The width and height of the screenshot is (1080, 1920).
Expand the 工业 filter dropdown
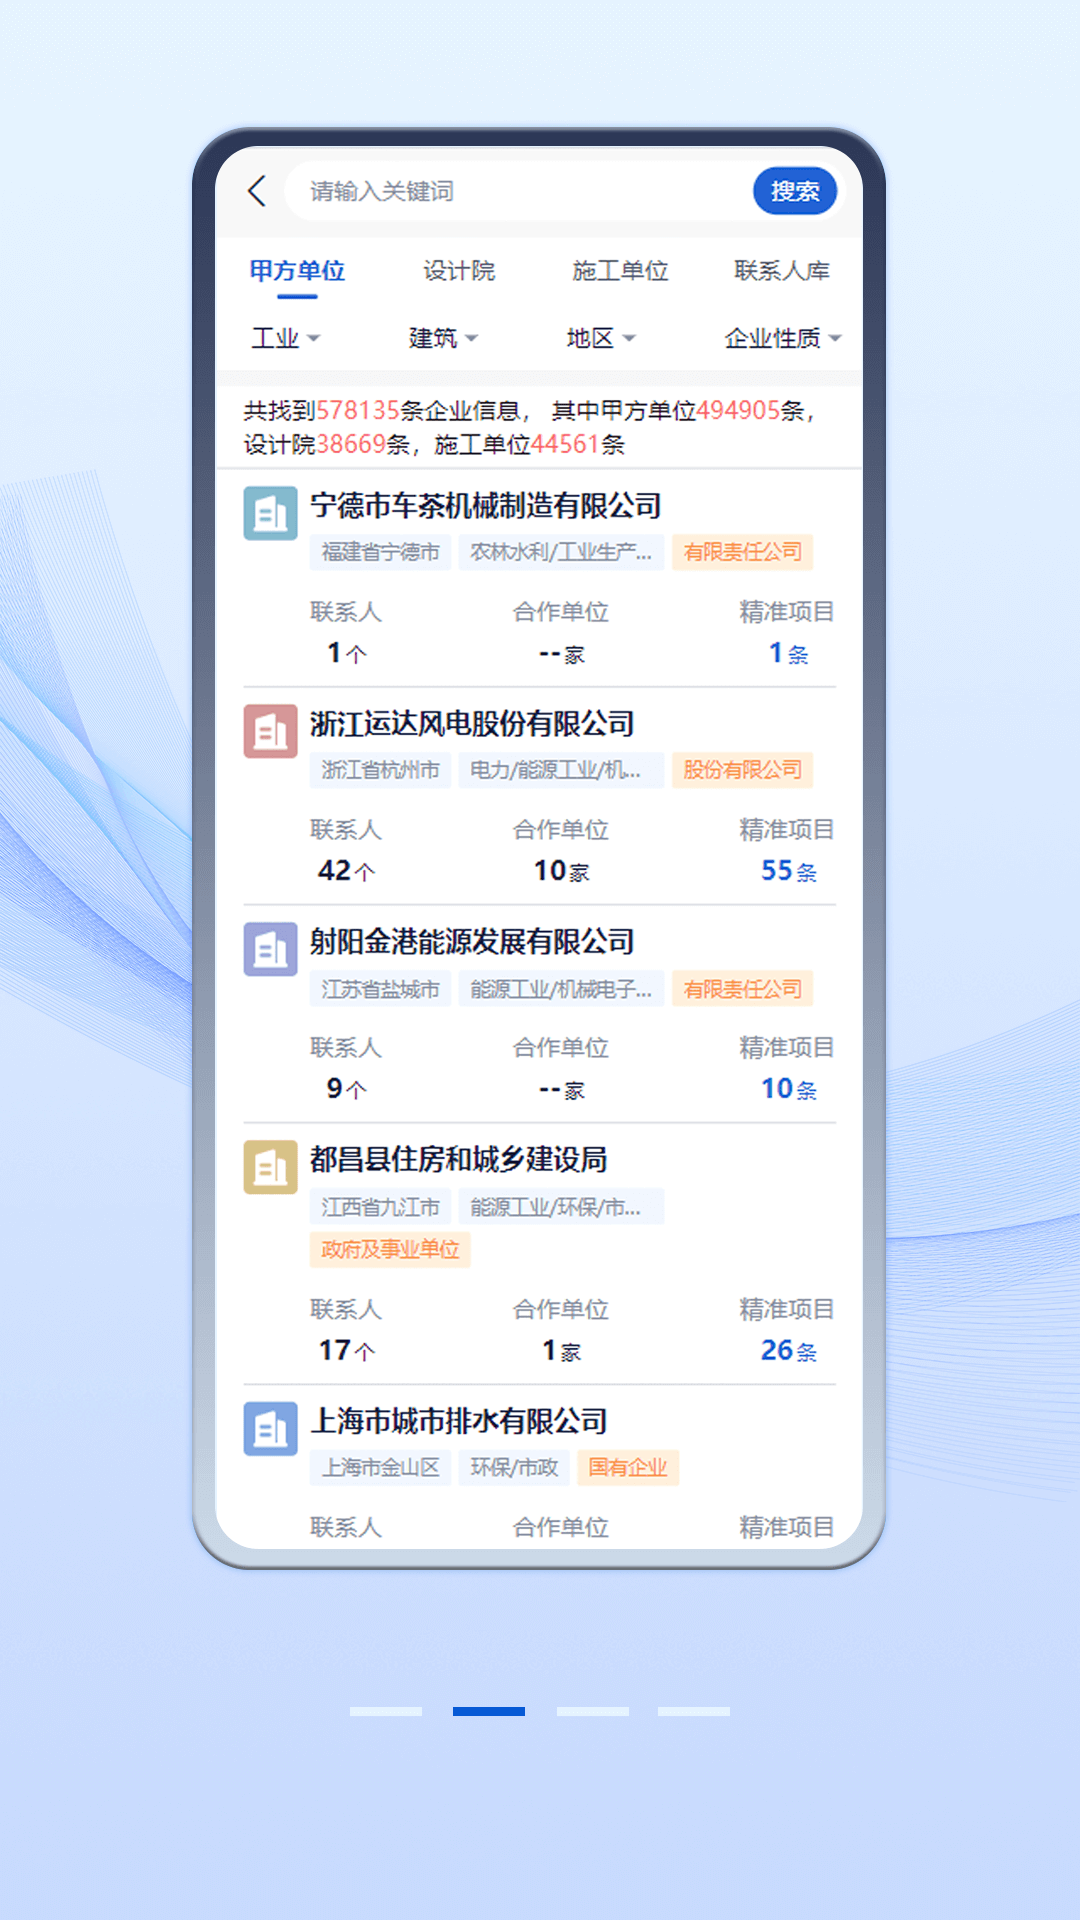point(285,339)
